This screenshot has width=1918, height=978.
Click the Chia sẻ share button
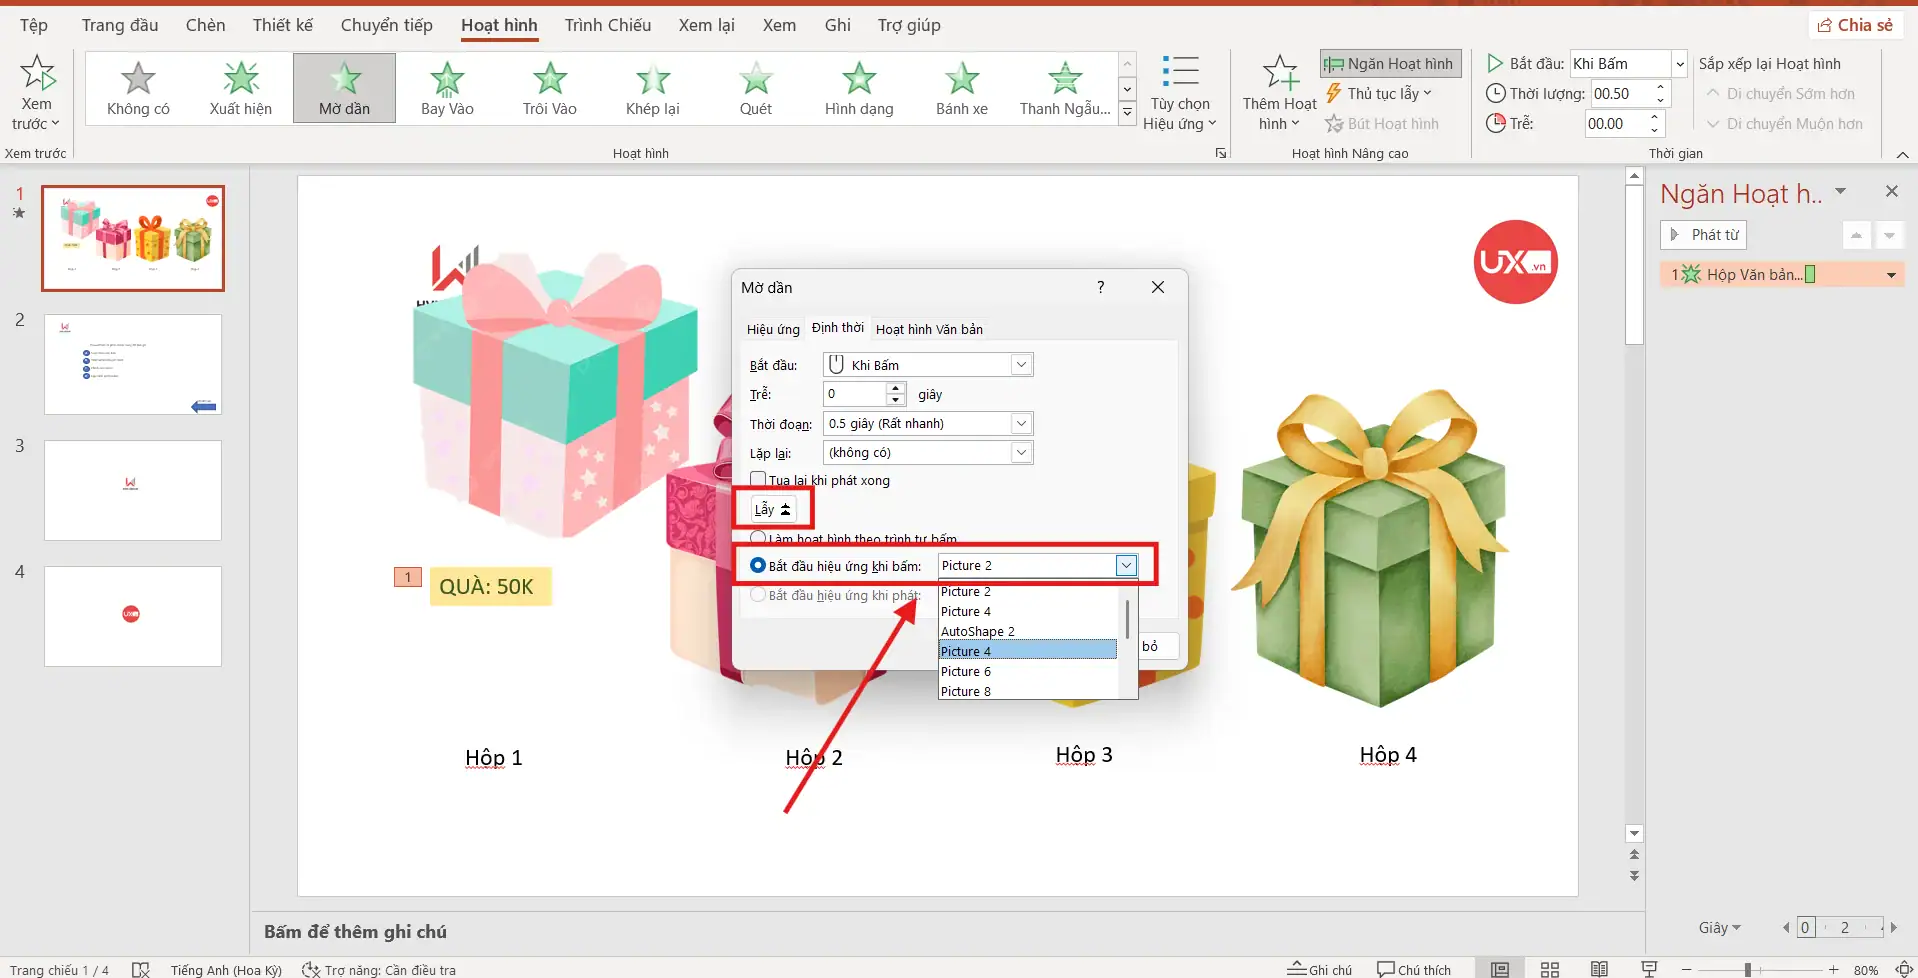1855,25
